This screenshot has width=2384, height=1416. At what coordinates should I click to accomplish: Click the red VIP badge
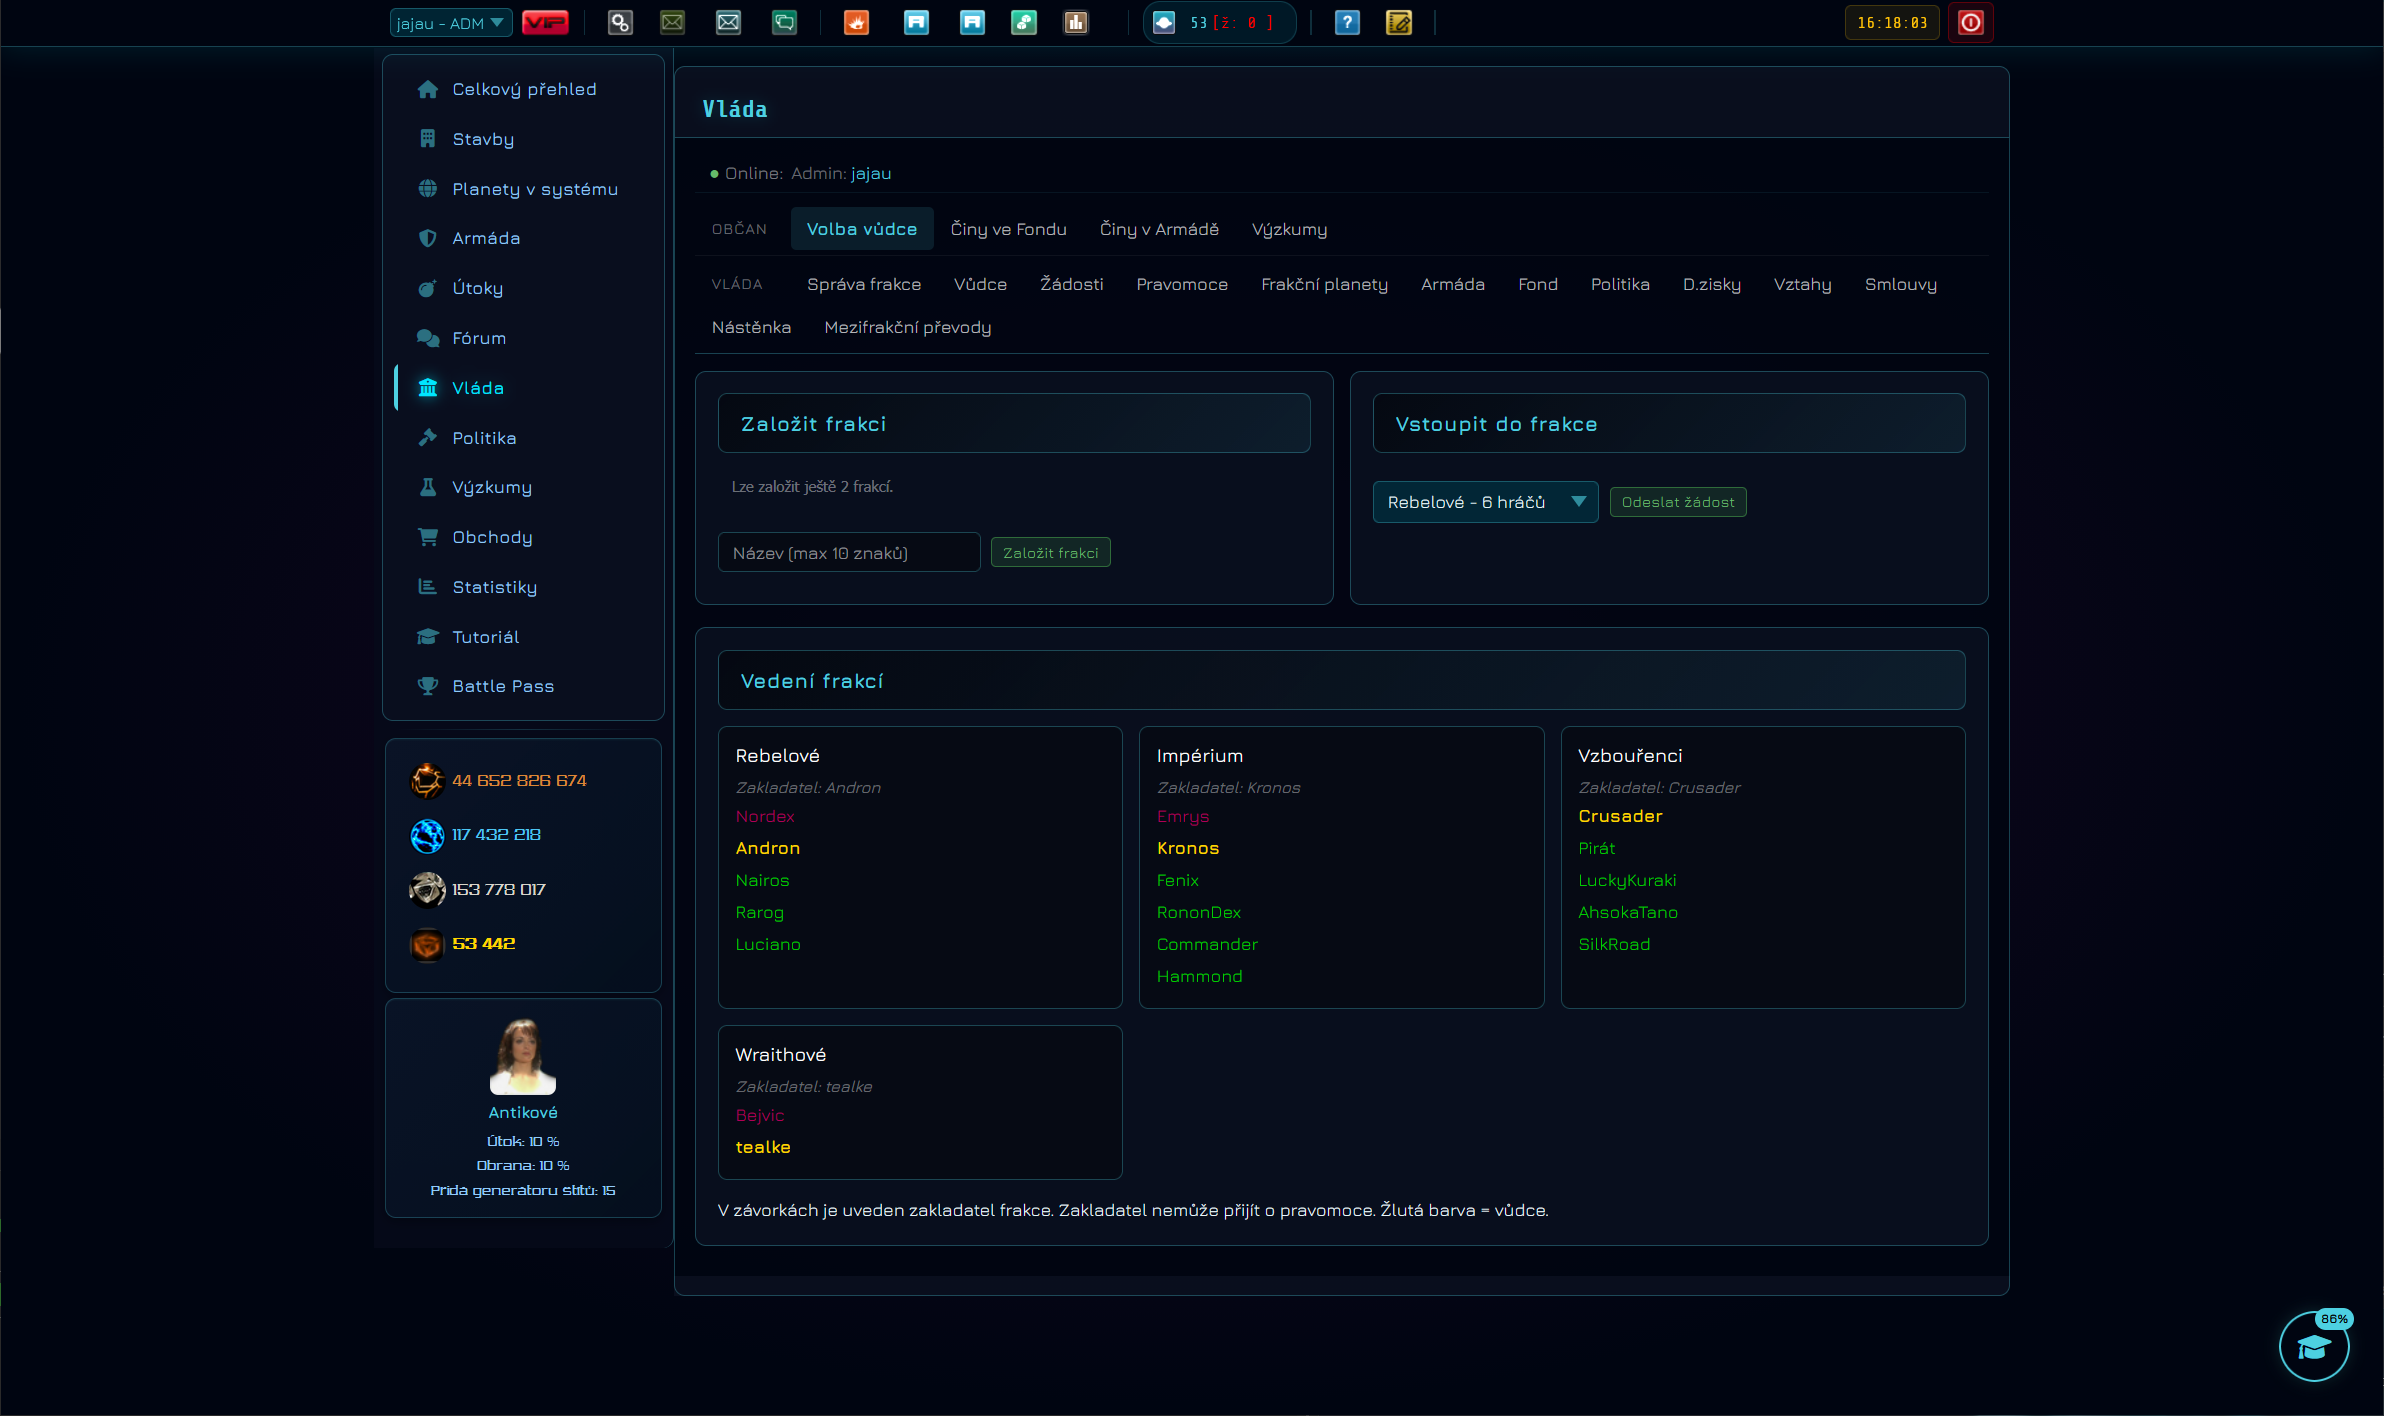point(545,22)
